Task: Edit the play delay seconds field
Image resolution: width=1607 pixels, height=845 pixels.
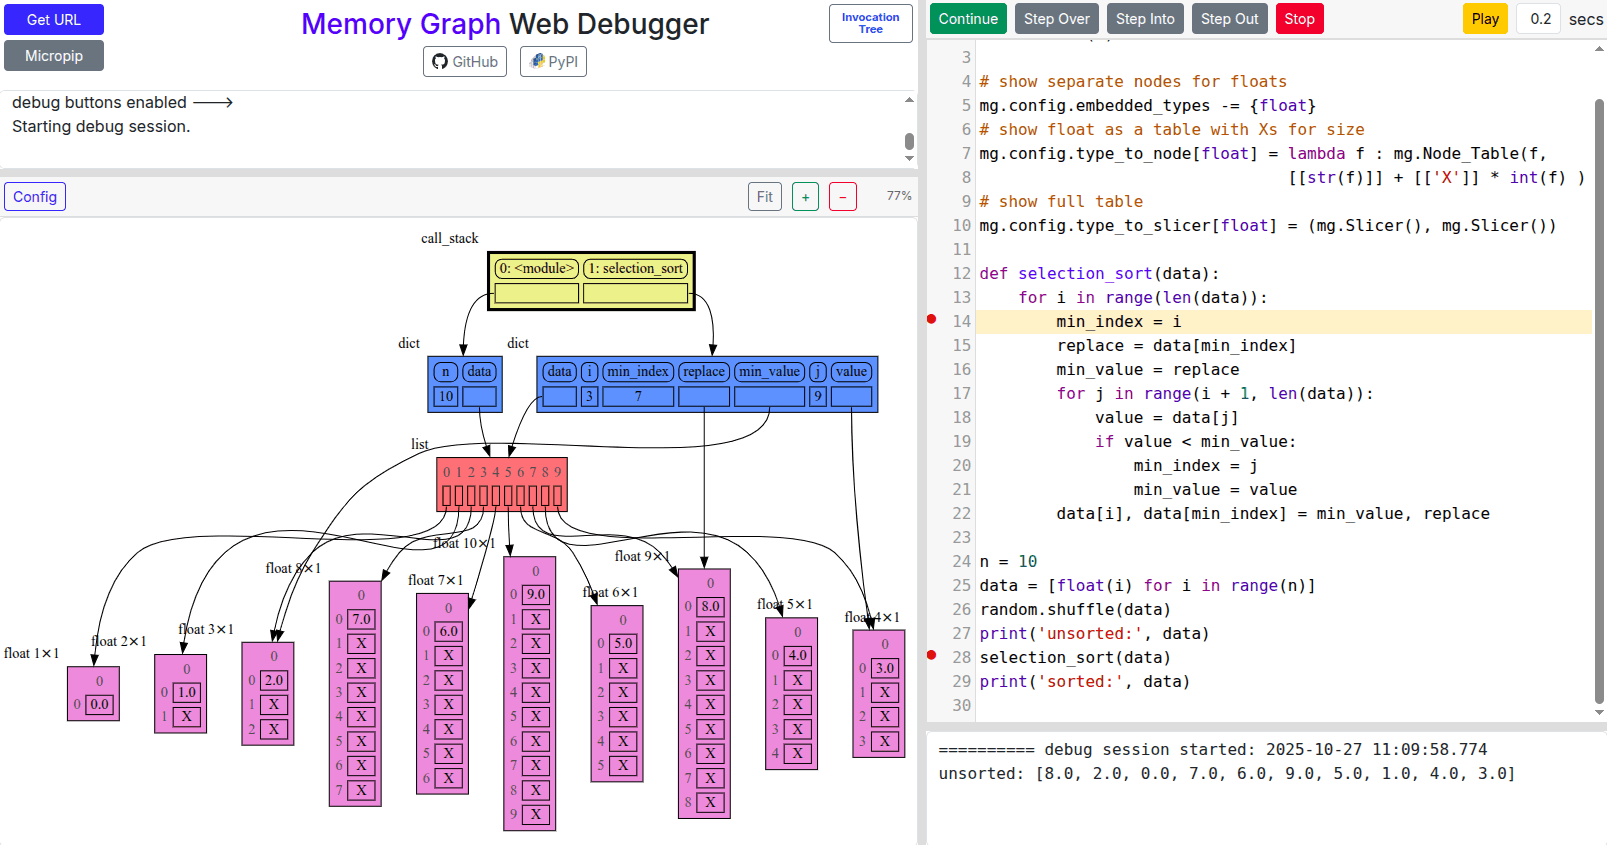Action: pos(1539,19)
